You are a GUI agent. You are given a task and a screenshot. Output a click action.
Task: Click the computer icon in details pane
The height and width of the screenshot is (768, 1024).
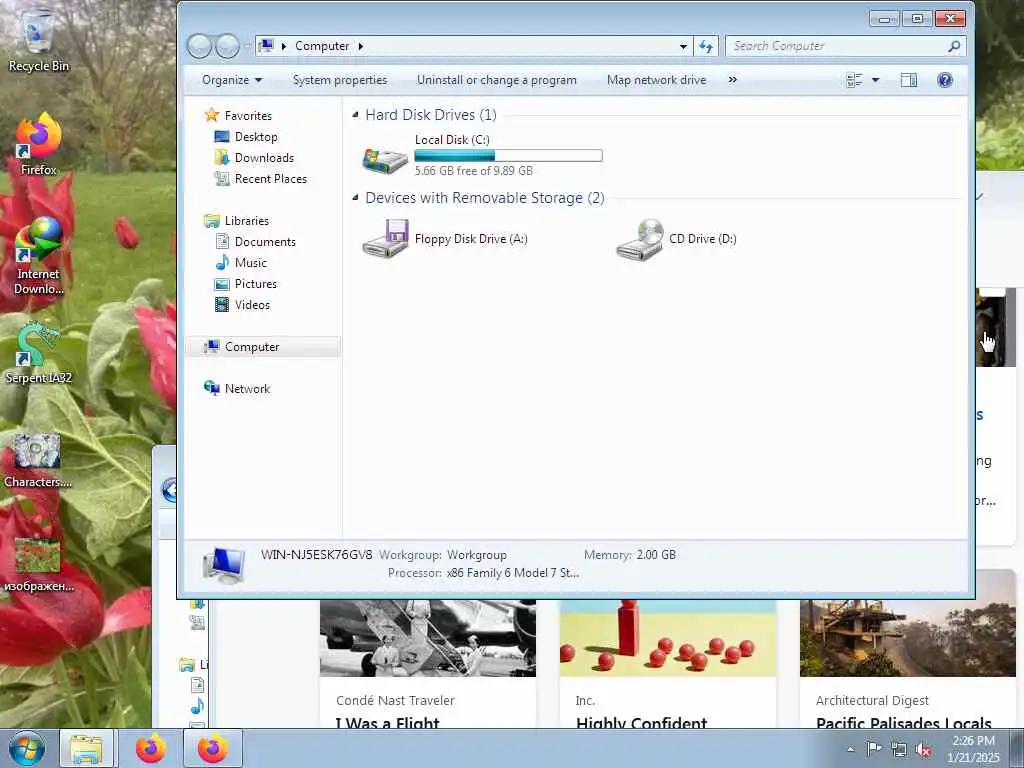(223, 564)
